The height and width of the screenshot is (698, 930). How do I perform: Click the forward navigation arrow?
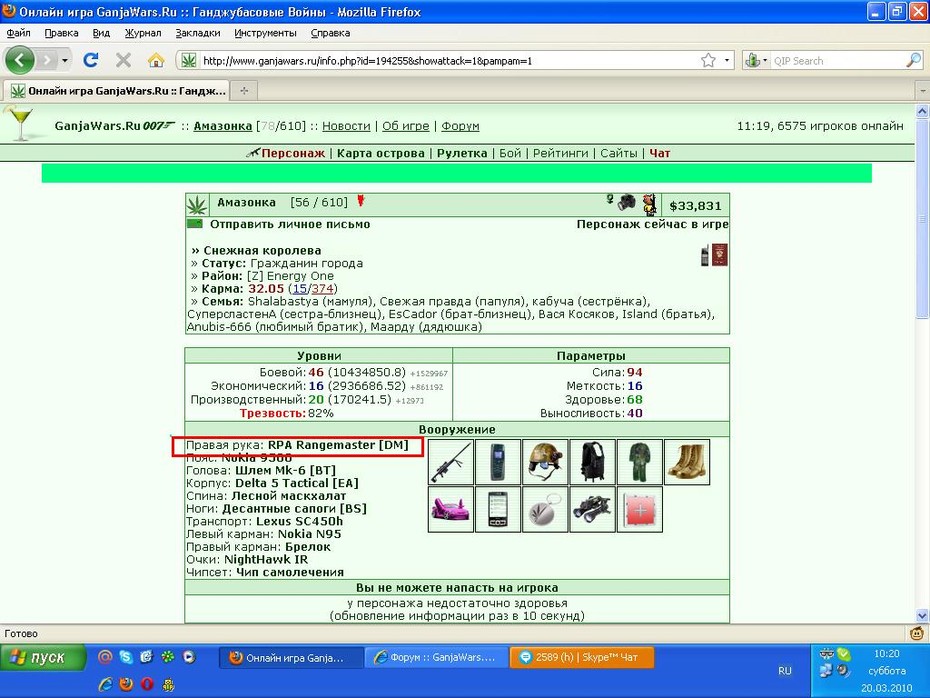46,60
